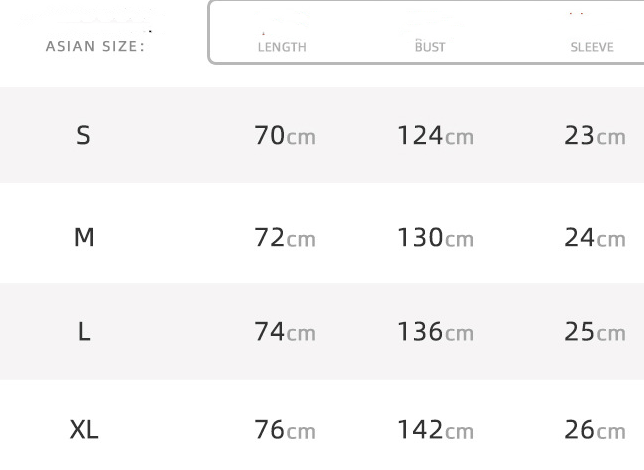Choose the M size row label
Image resolution: width=644 pixels, height=470 pixels.
pyautogui.click(x=84, y=237)
